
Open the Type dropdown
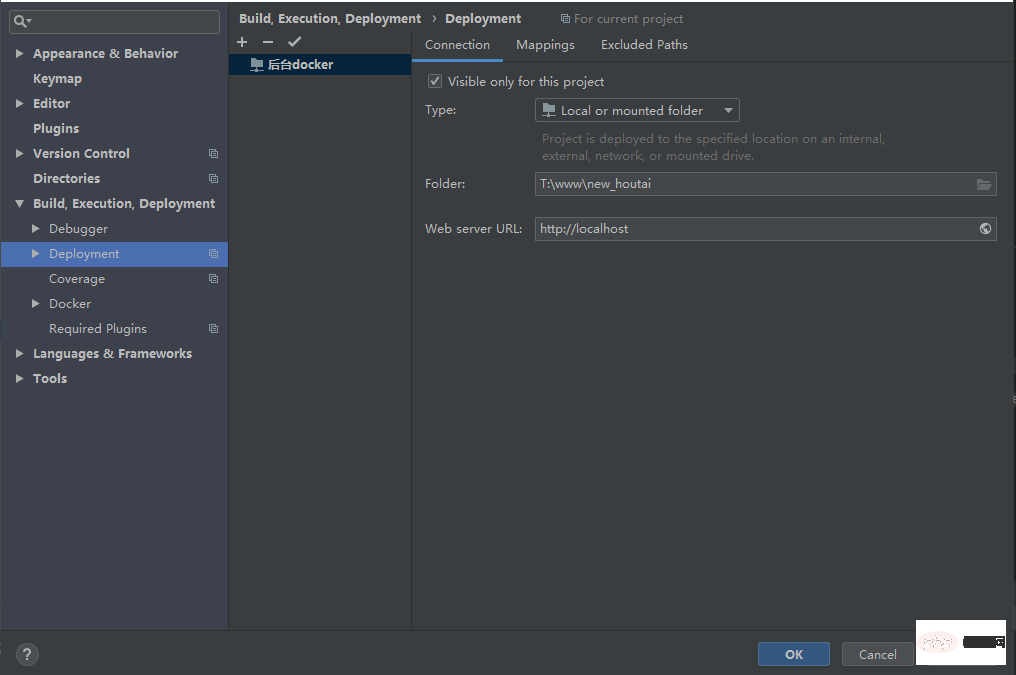coord(637,110)
